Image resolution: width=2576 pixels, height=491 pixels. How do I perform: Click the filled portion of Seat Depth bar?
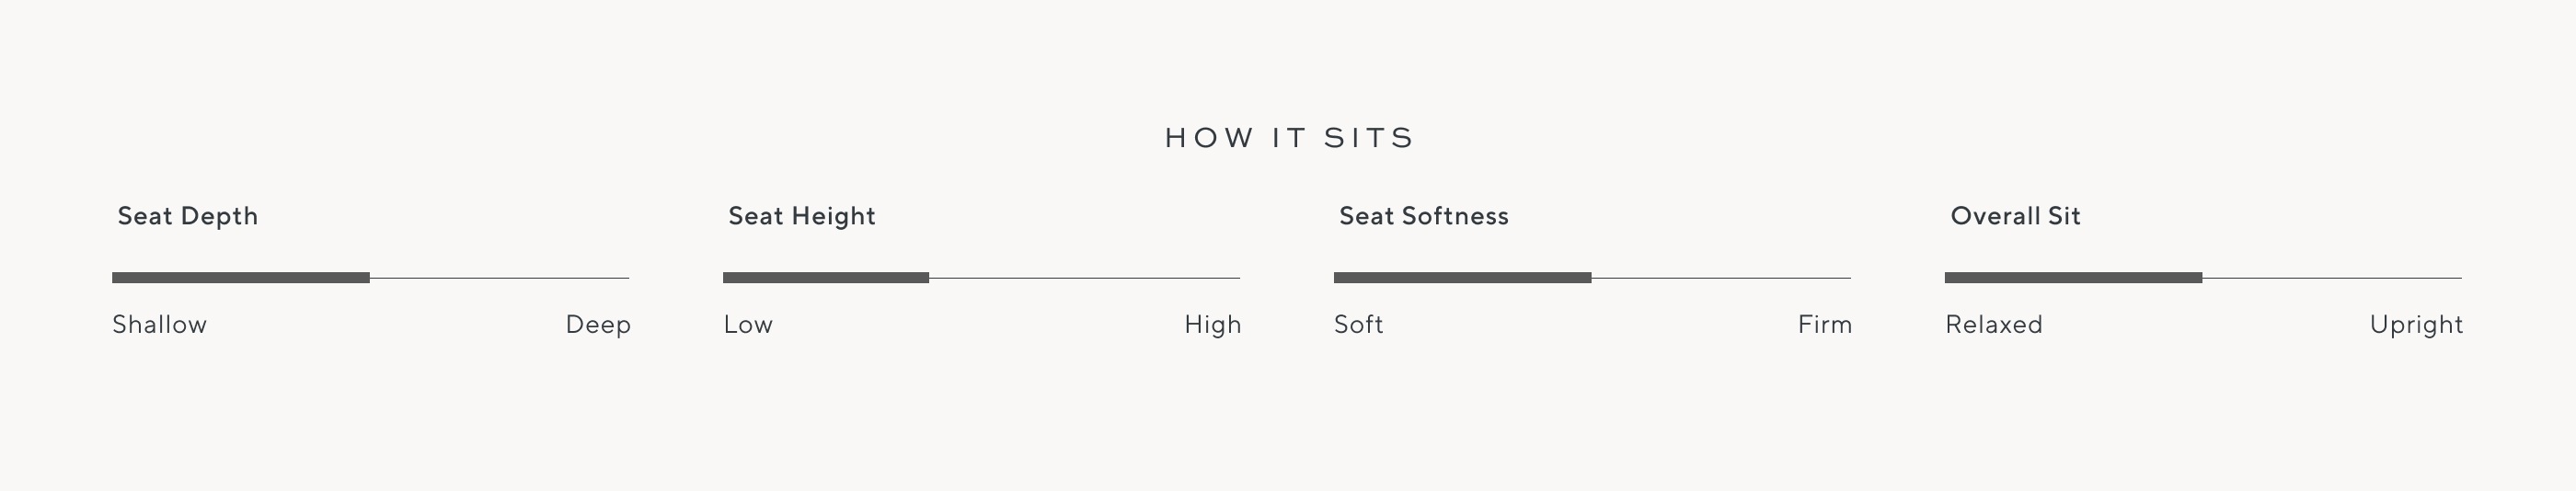coord(241,277)
